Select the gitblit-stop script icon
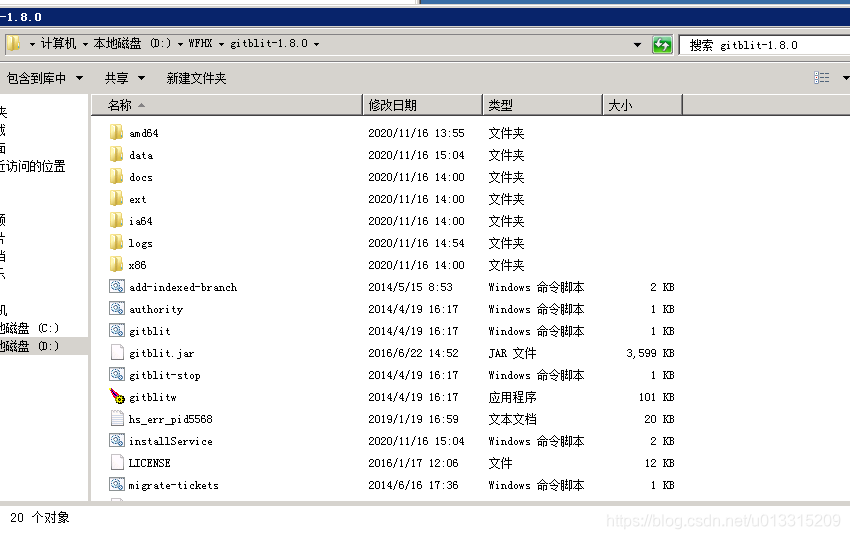 (x=117, y=375)
